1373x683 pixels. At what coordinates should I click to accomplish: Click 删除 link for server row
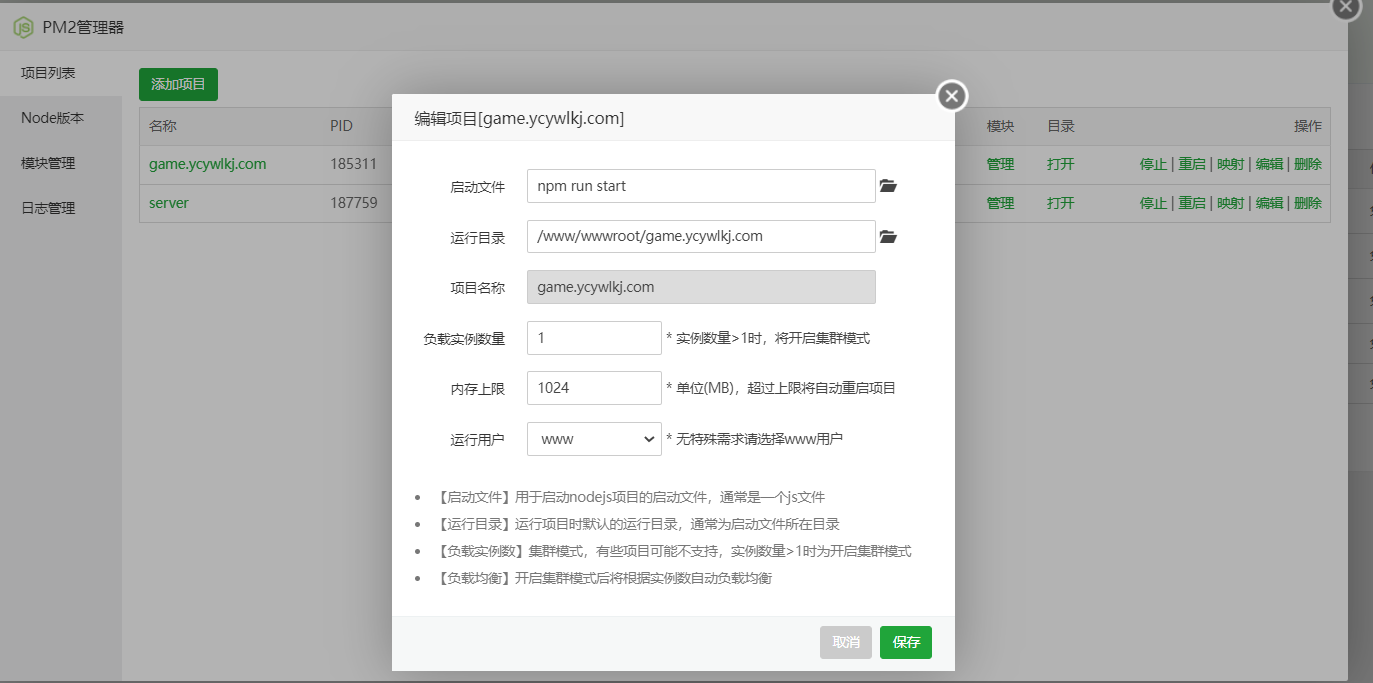[x=1307, y=203]
